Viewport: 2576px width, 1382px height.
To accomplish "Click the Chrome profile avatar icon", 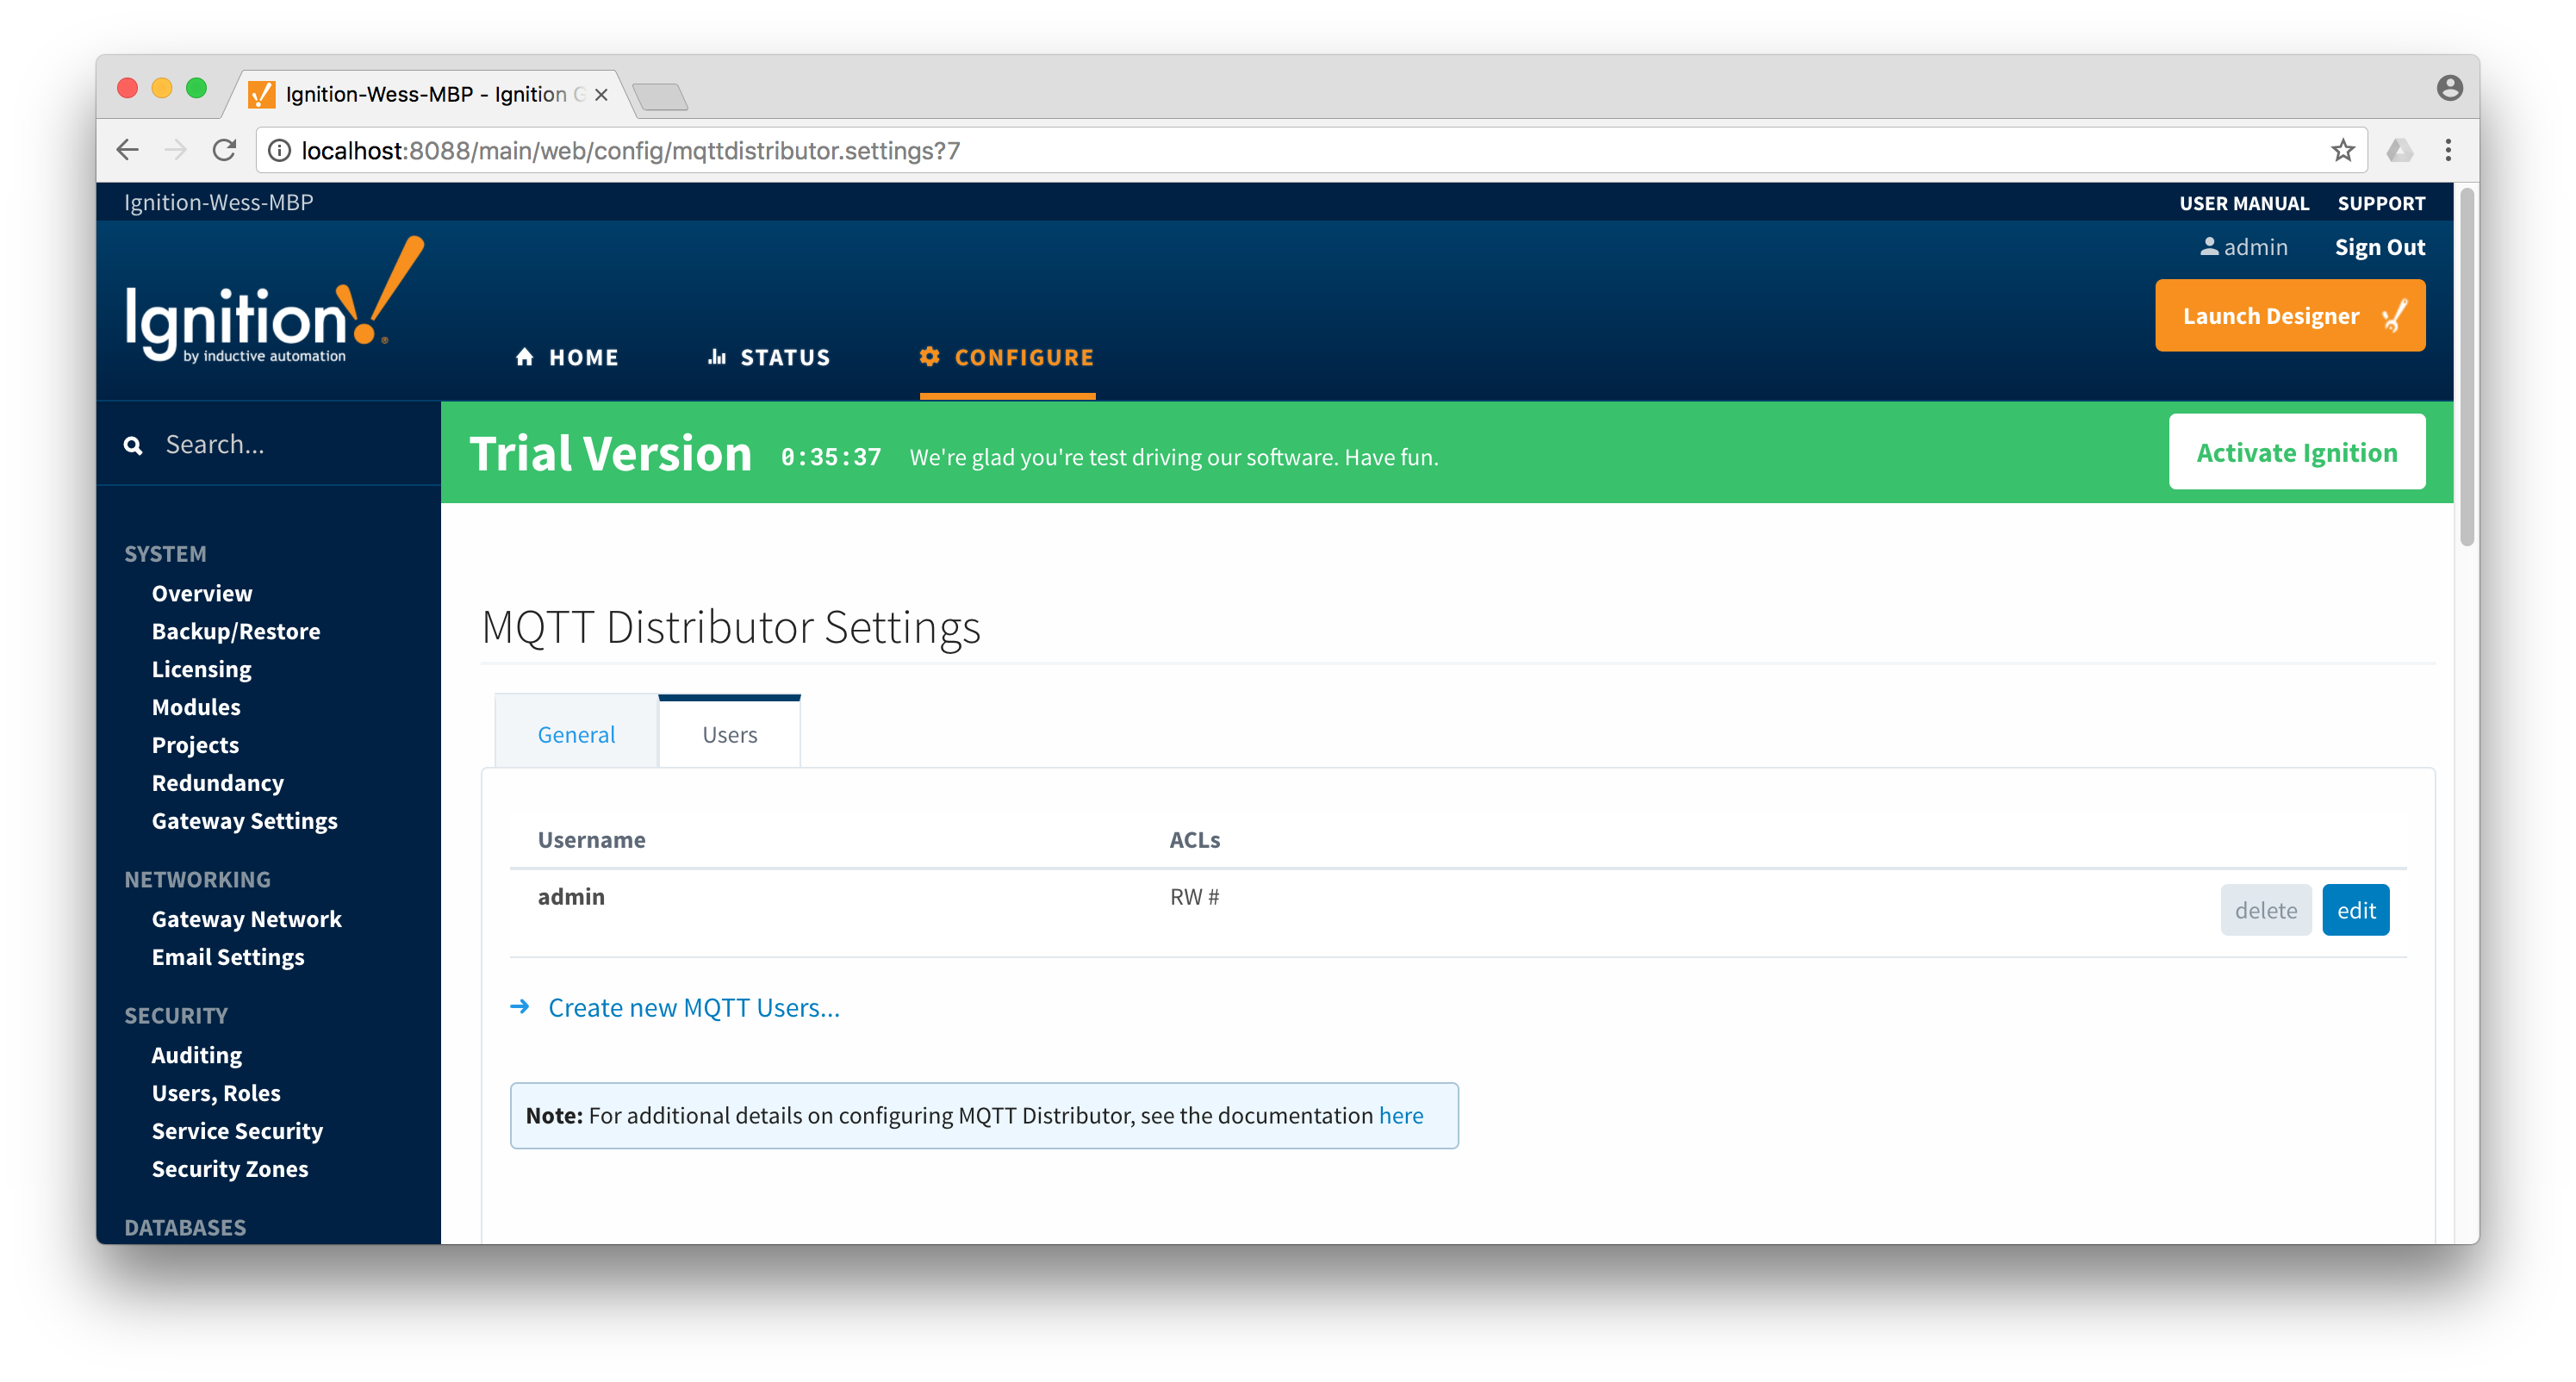I will click(x=2449, y=88).
